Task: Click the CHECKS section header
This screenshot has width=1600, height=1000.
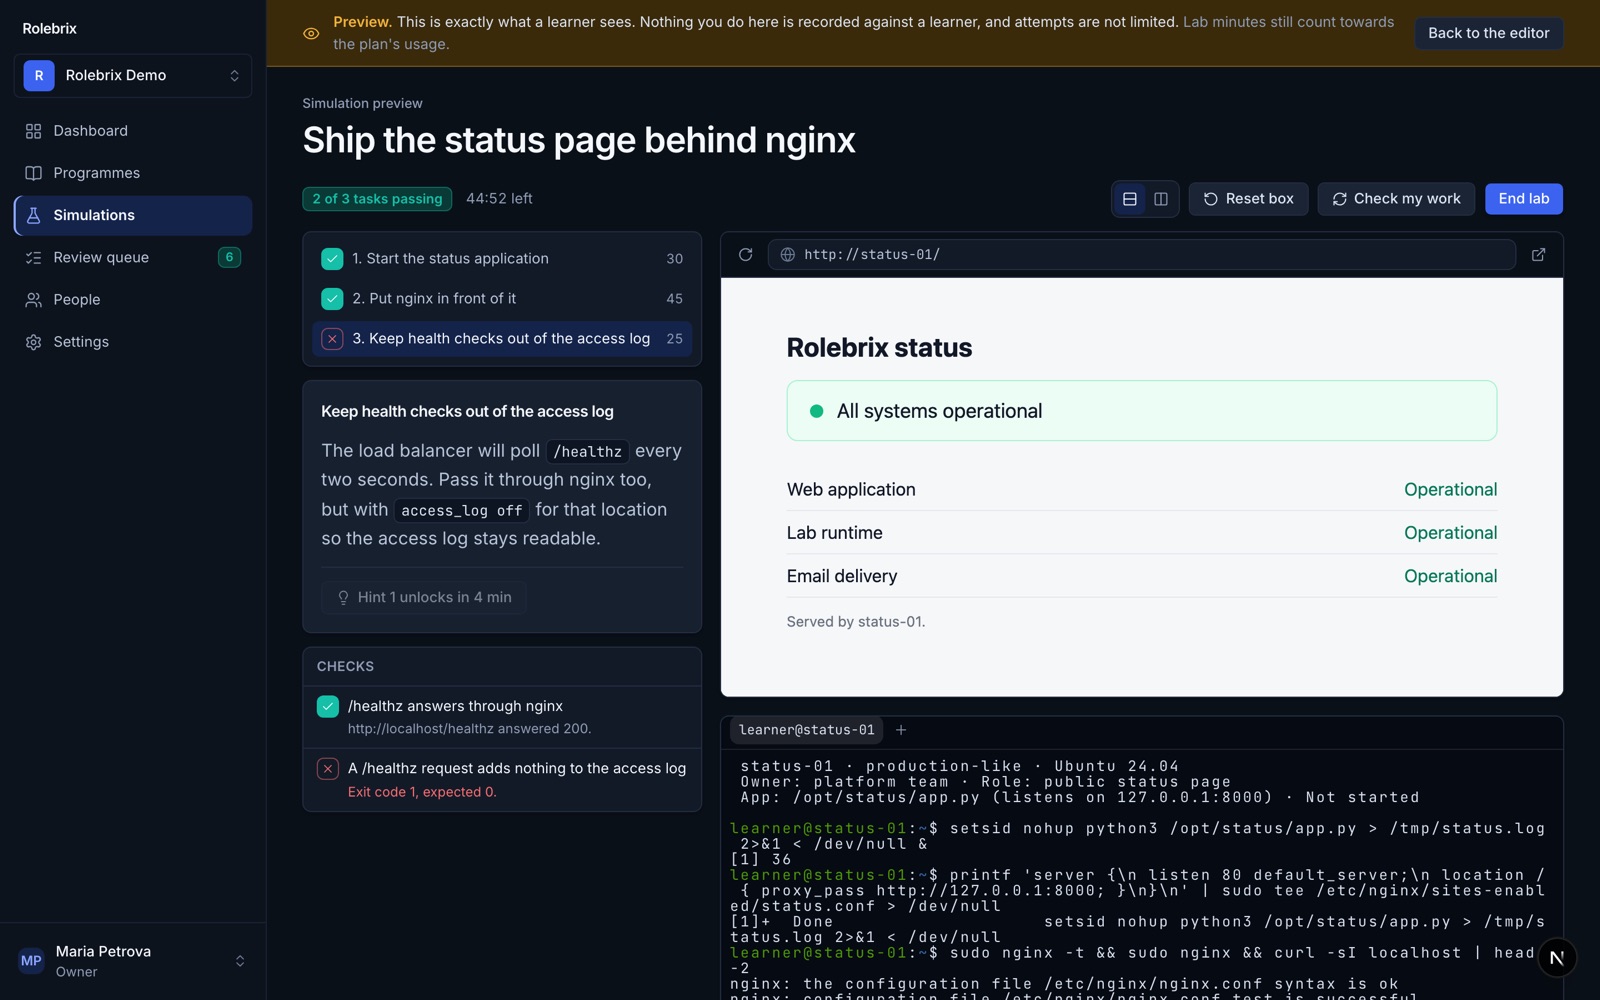Action: pos(345,667)
